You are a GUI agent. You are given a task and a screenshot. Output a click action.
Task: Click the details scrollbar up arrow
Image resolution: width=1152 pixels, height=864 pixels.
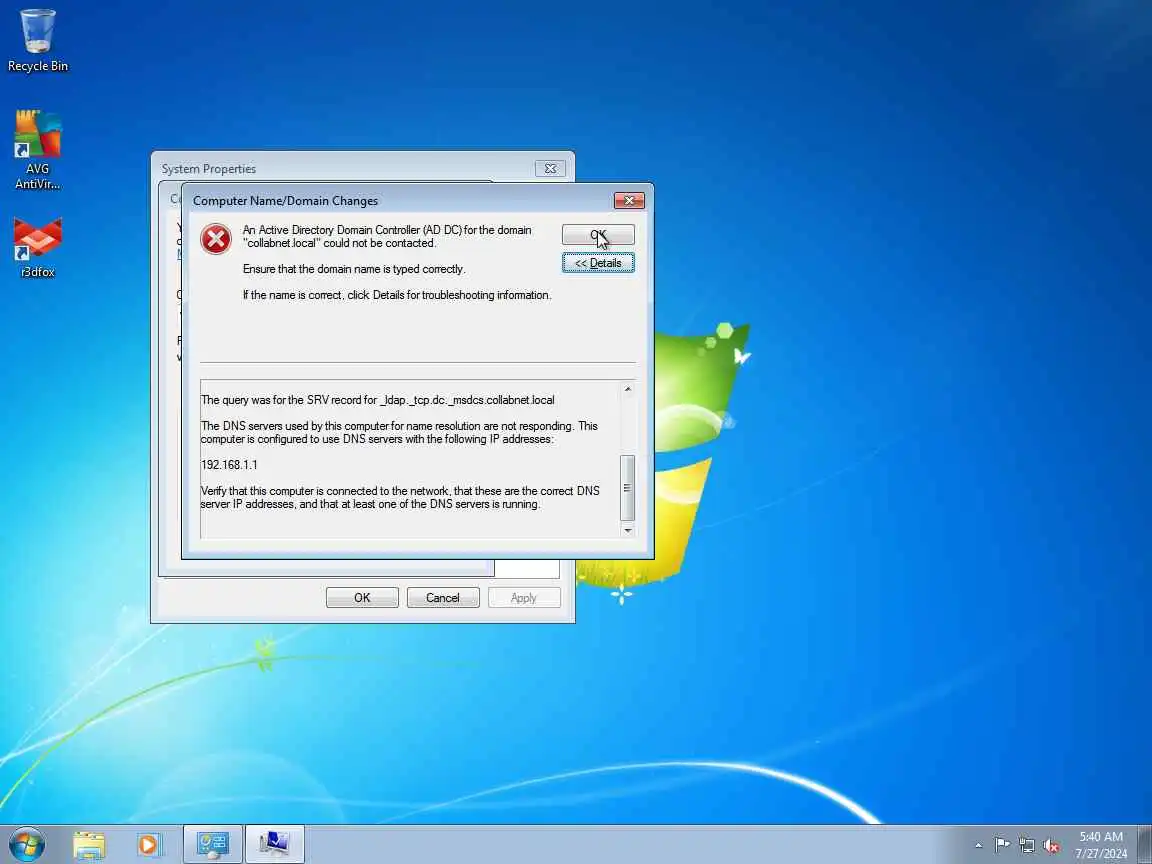coord(627,389)
